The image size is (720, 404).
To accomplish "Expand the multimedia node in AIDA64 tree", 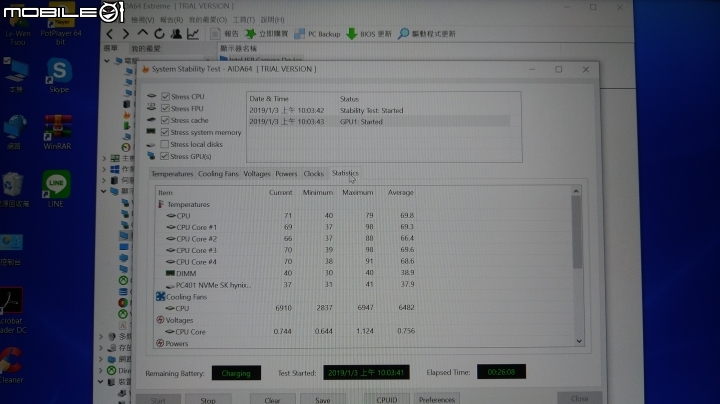I will pyautogui.click(x=101, y=337).
